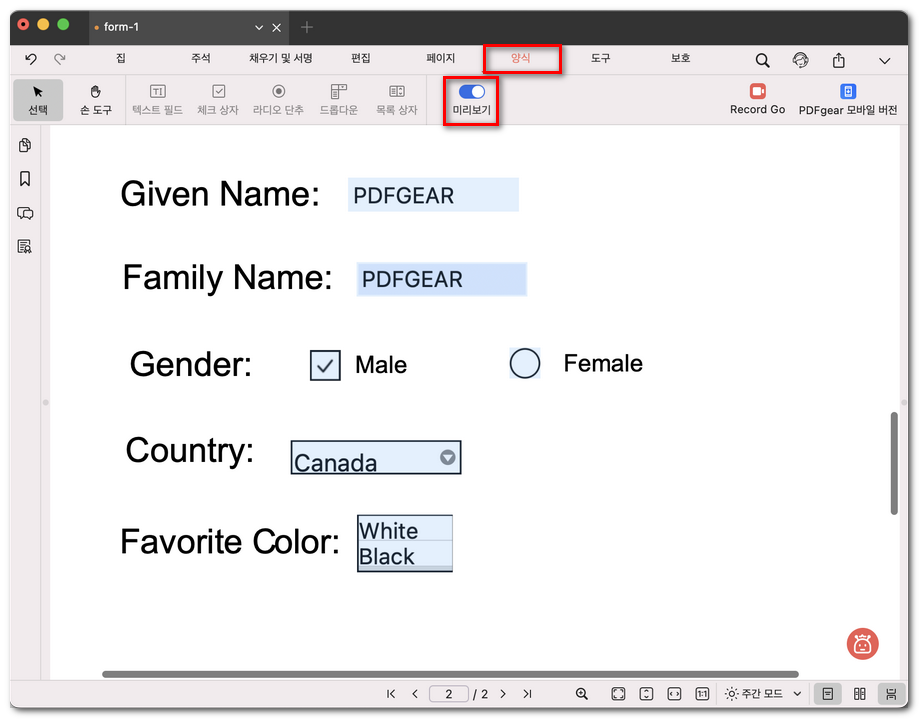
Task: Select the Radio Button form tool
Action: point(281,99)
